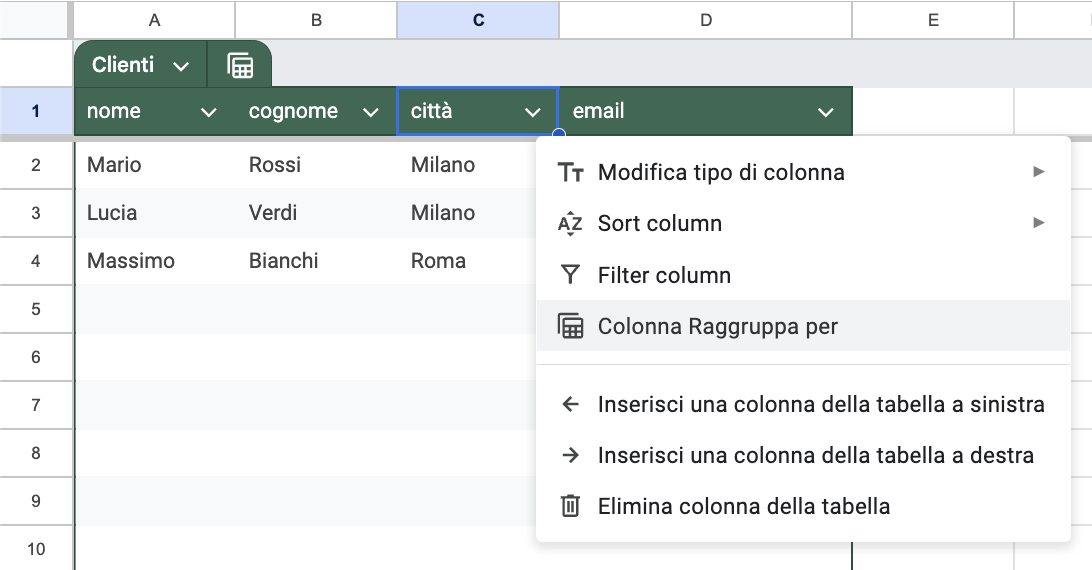Viewport: 1092px width, 570px height.
Task: Select row 3 header
Action: click(36, 213)
